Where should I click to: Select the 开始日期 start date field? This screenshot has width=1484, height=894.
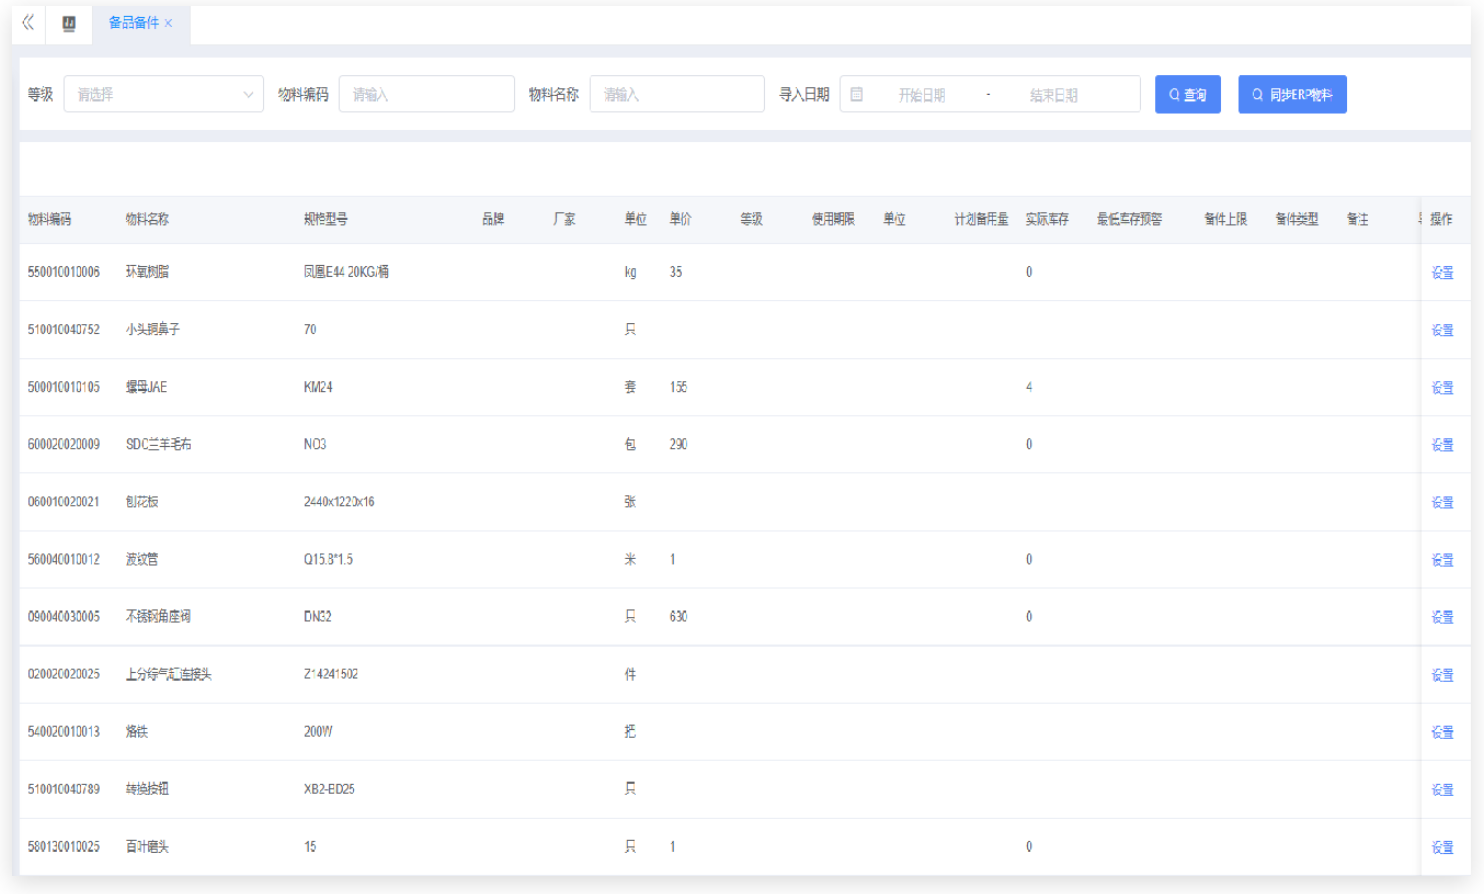(922, 95)
